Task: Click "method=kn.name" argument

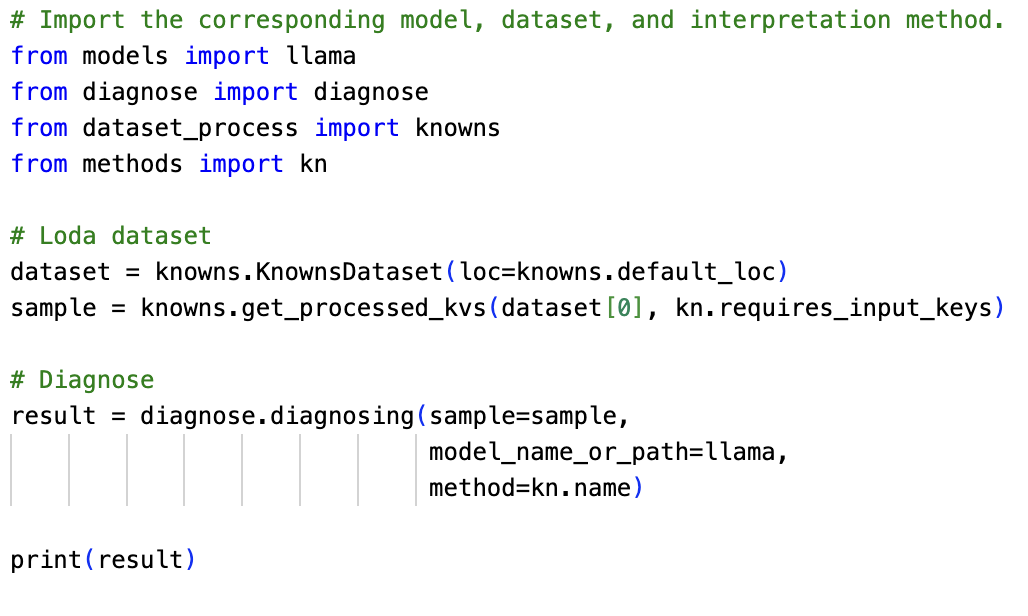Action: 530,488
